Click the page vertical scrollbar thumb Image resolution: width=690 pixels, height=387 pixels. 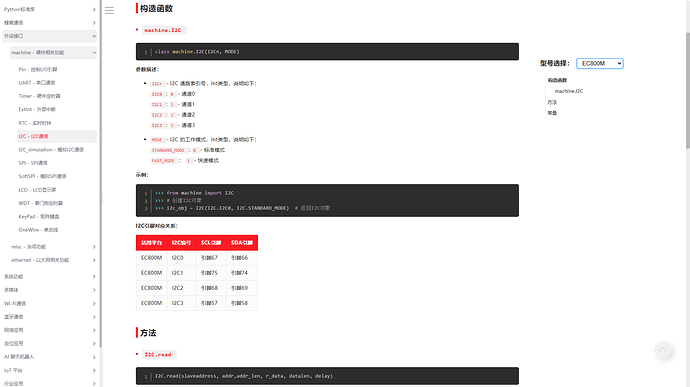click(x=687, y=90)
